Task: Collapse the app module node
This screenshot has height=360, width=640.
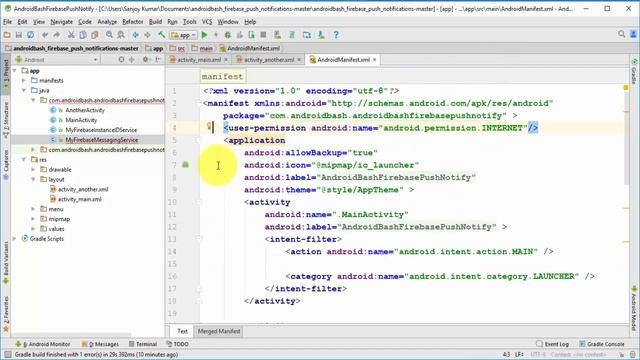Action: coord(15,71)
